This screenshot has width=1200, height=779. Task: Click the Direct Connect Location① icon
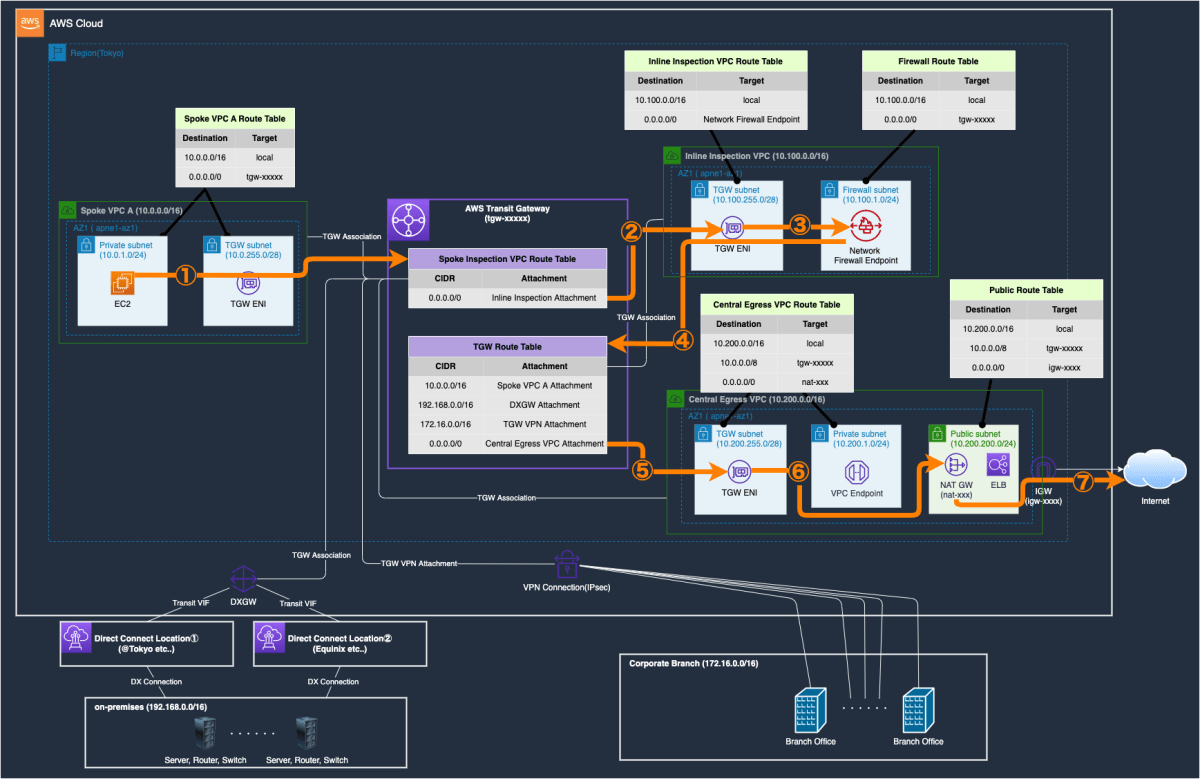click(76, 639)
